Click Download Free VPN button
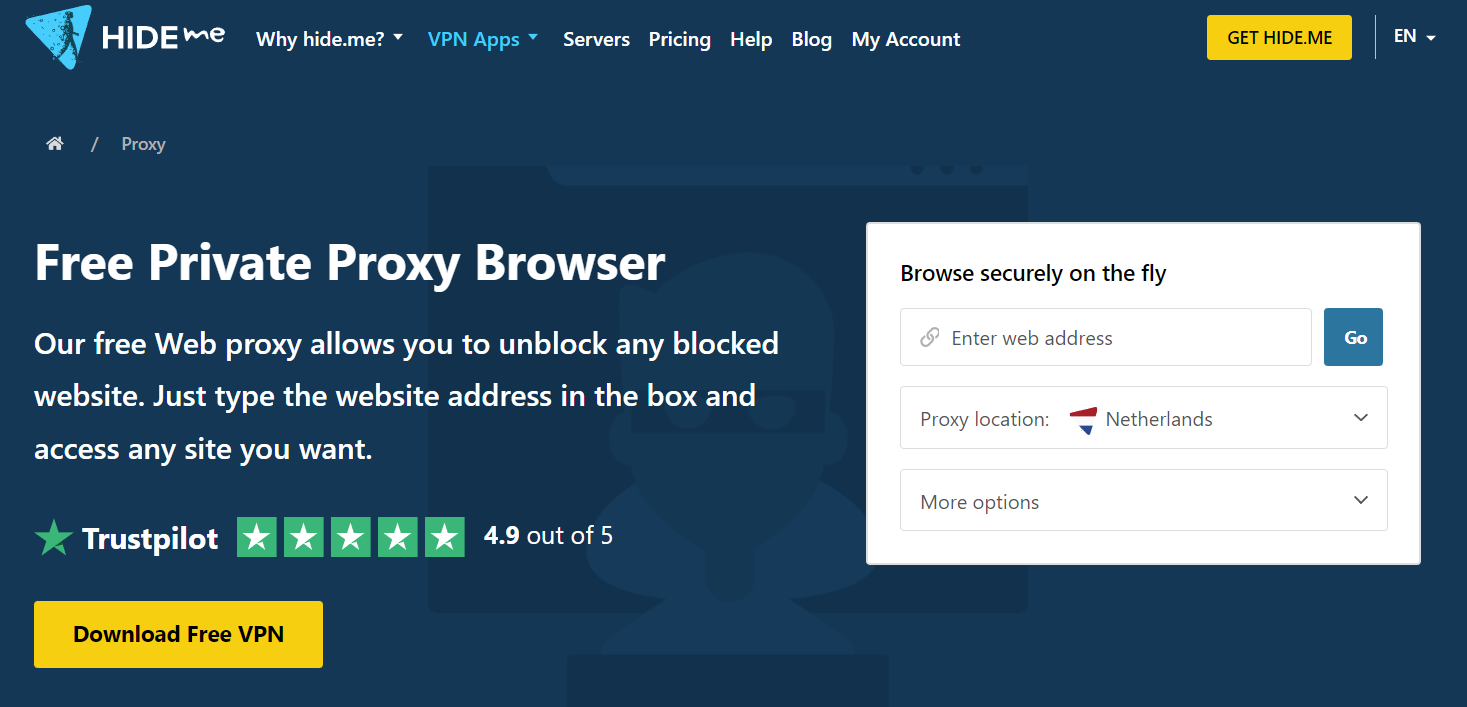The image size is (1467, 707). pos(178,634)
